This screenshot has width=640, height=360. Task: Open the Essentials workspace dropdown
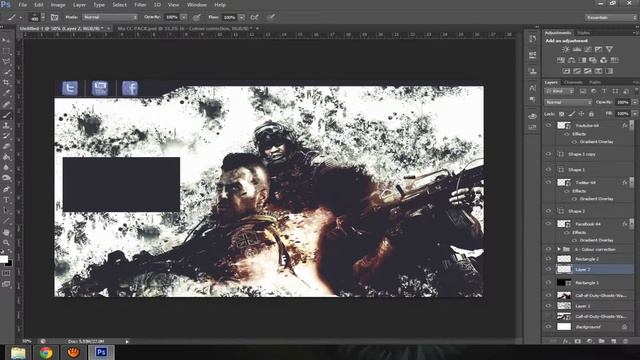611,18
